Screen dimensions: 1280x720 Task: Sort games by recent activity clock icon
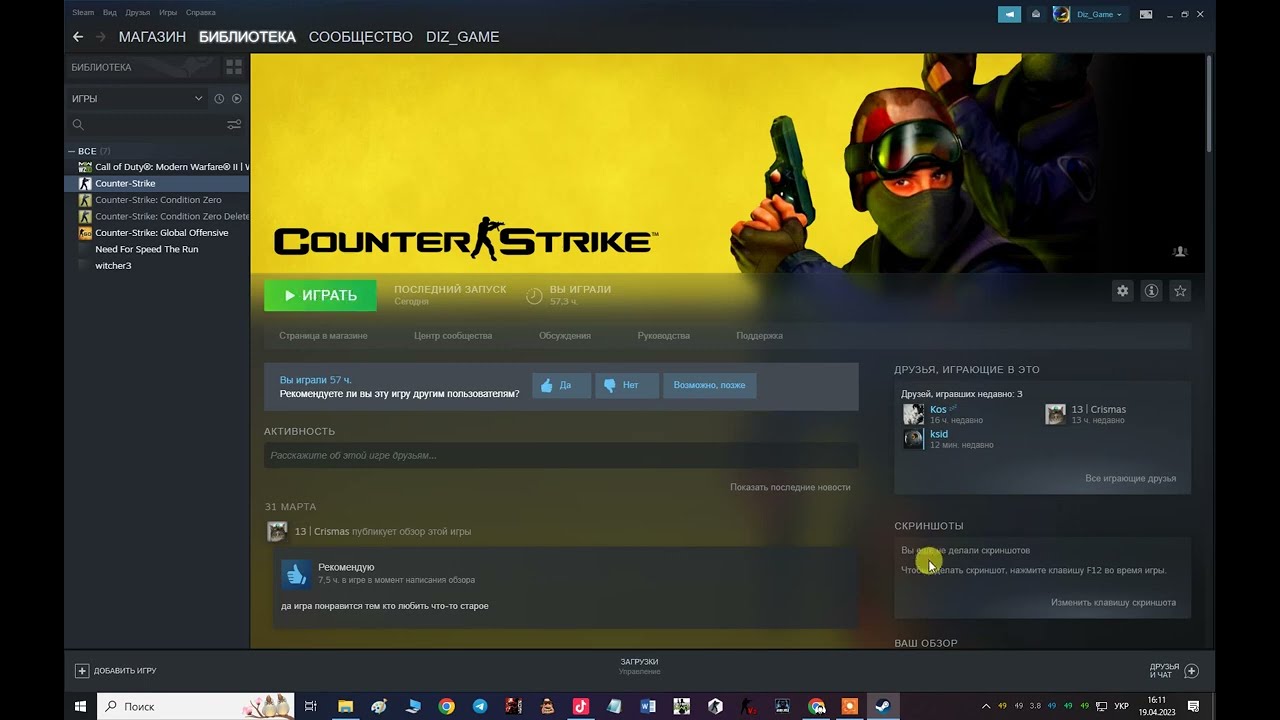coord(219,98)
